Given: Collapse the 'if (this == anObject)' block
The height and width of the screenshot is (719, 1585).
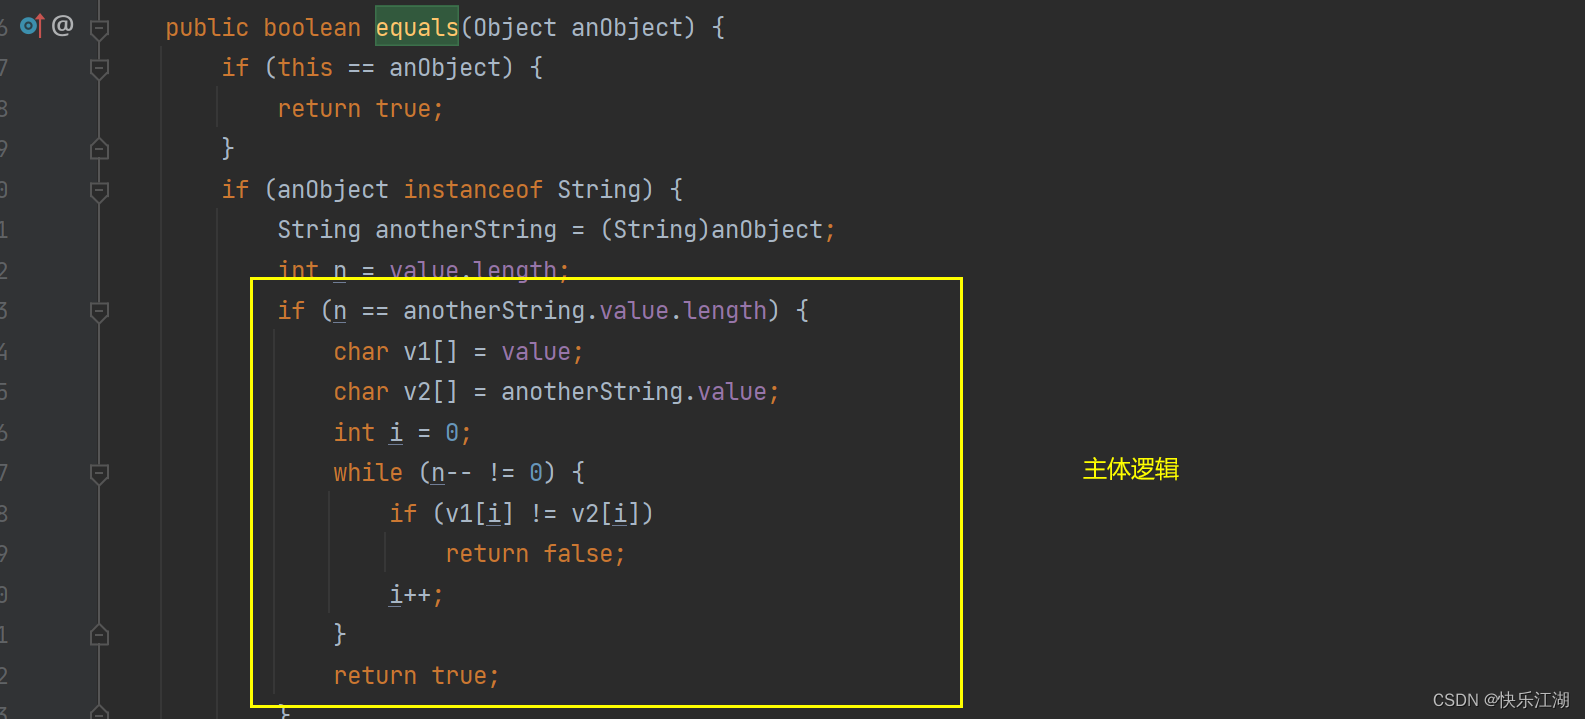Looking at the screenshot, I should pos(99,69).
